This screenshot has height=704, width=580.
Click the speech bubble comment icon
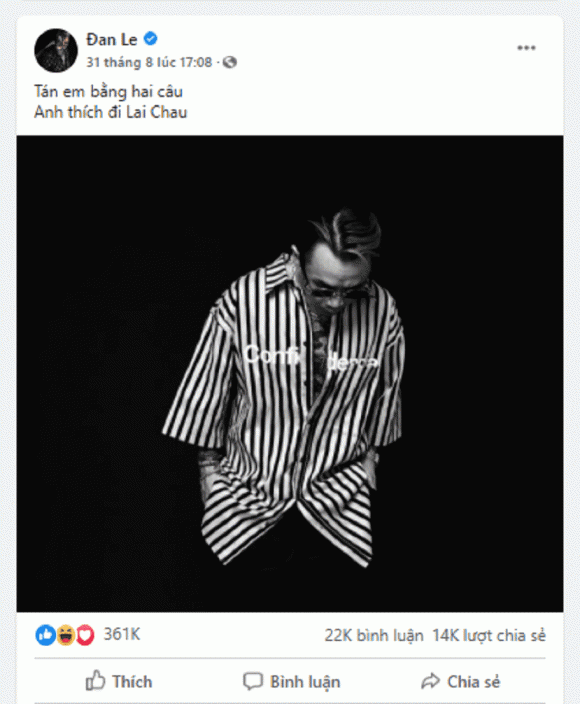[253, 681]
